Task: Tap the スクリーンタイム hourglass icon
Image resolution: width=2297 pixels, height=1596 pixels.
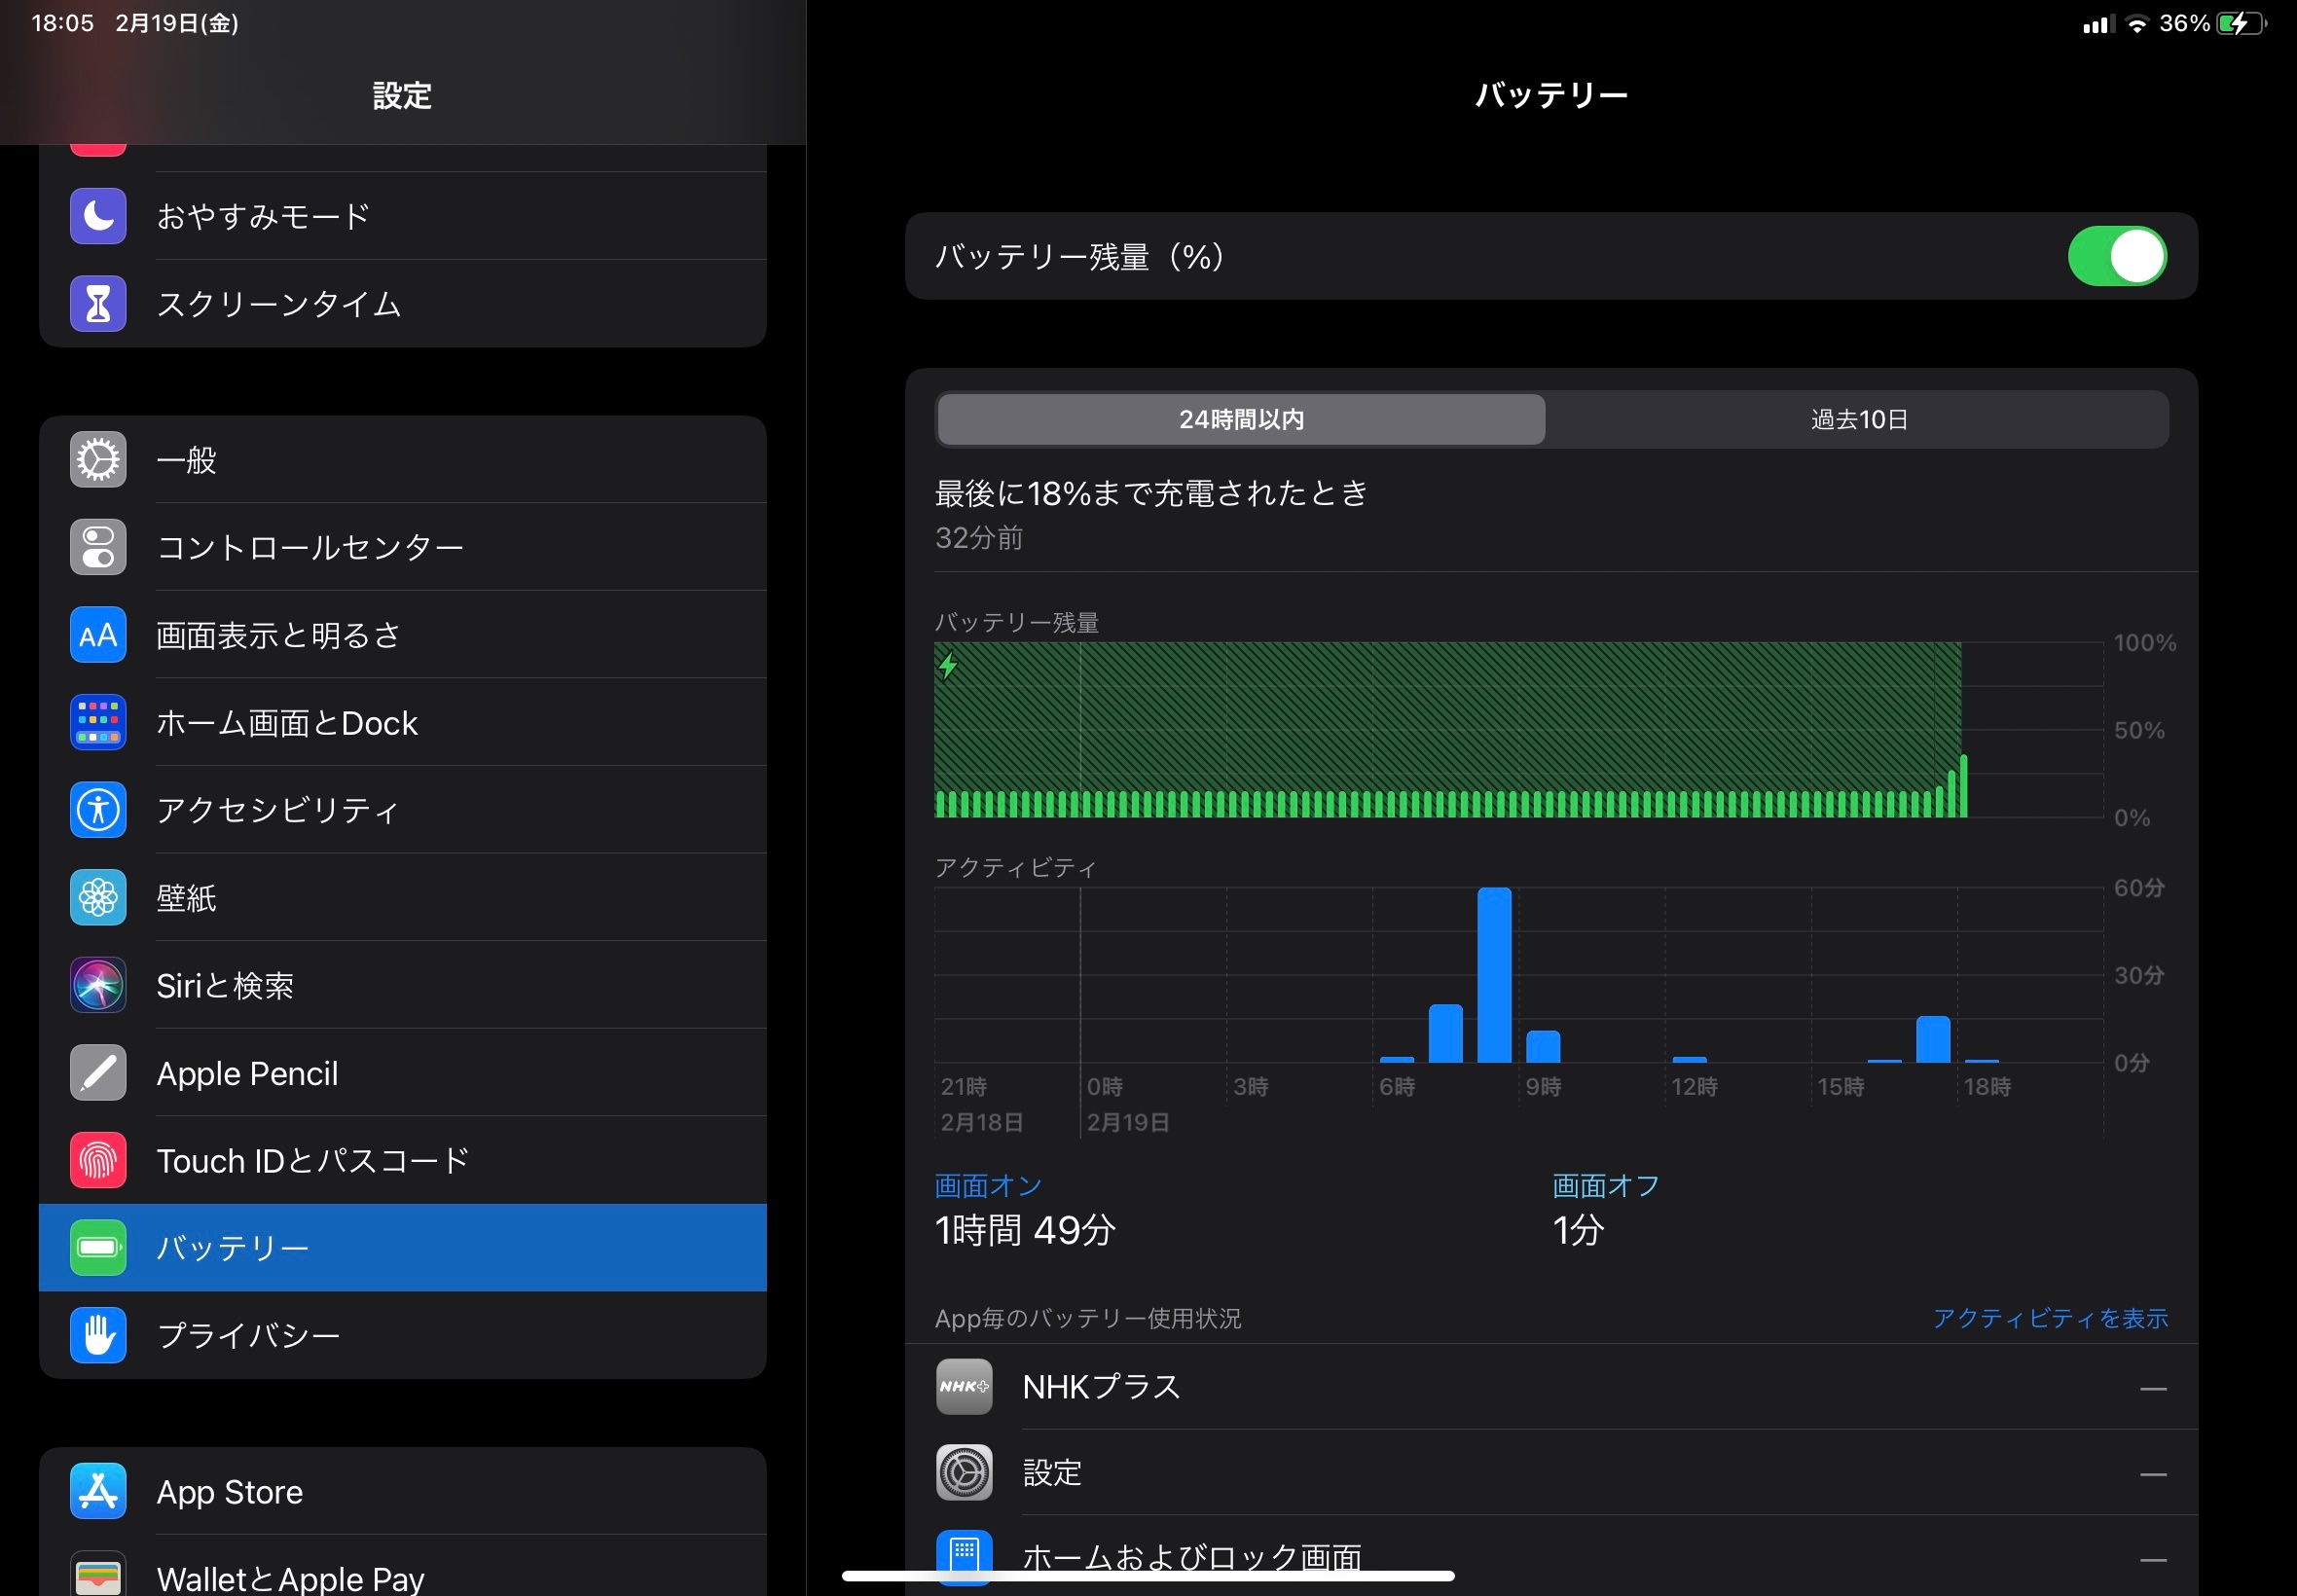Action: [x=98, y=304]
